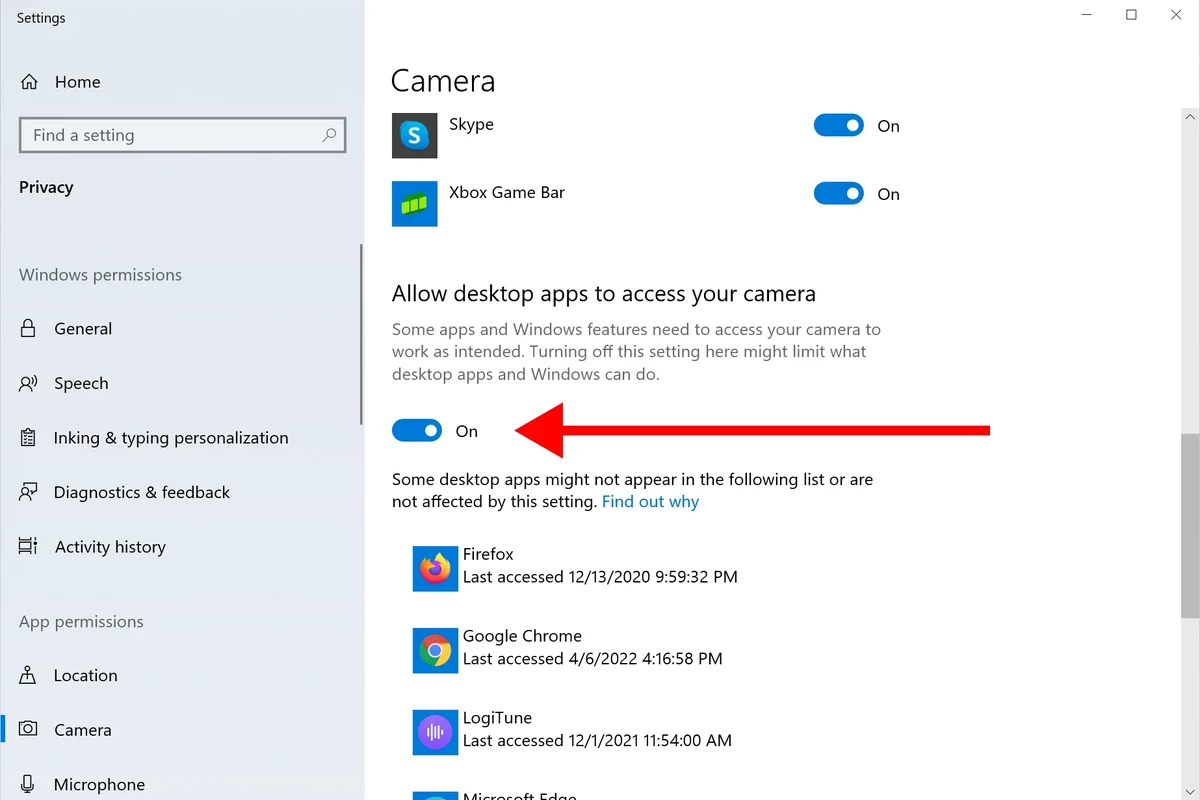Click the Microphone icon in the sidebar

(x=28, y=784)
